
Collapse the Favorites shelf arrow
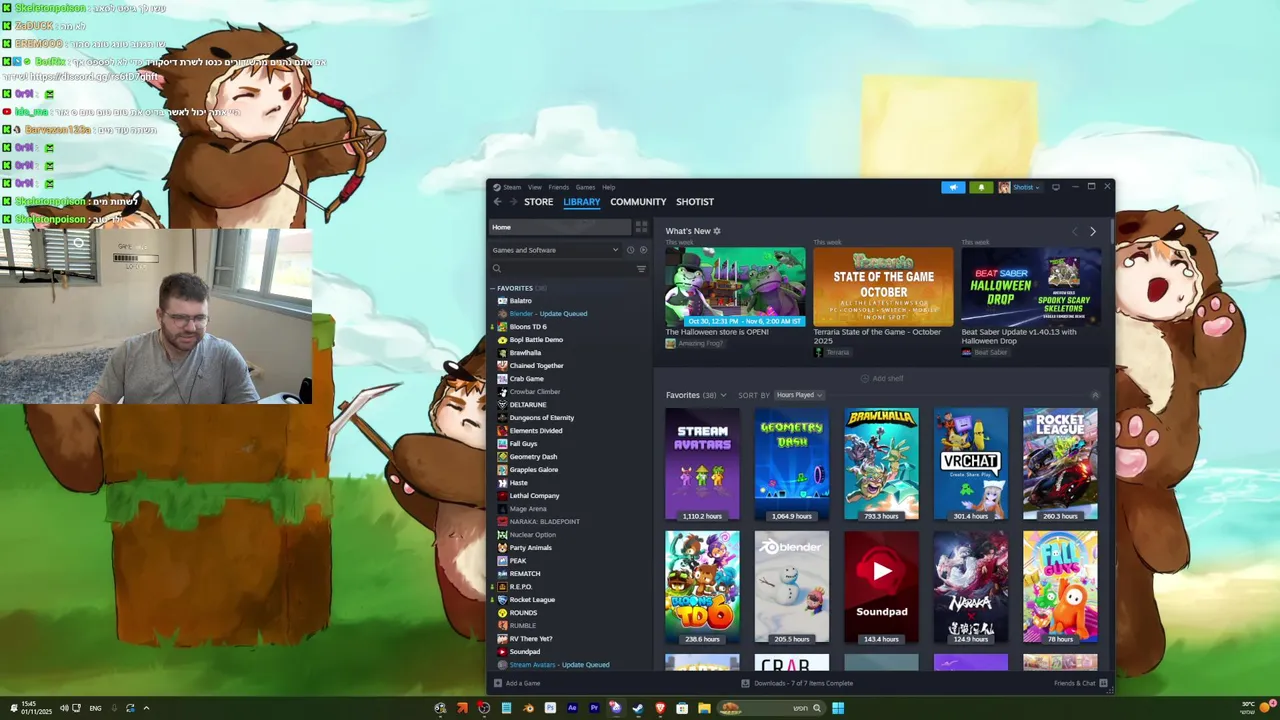1095,395
